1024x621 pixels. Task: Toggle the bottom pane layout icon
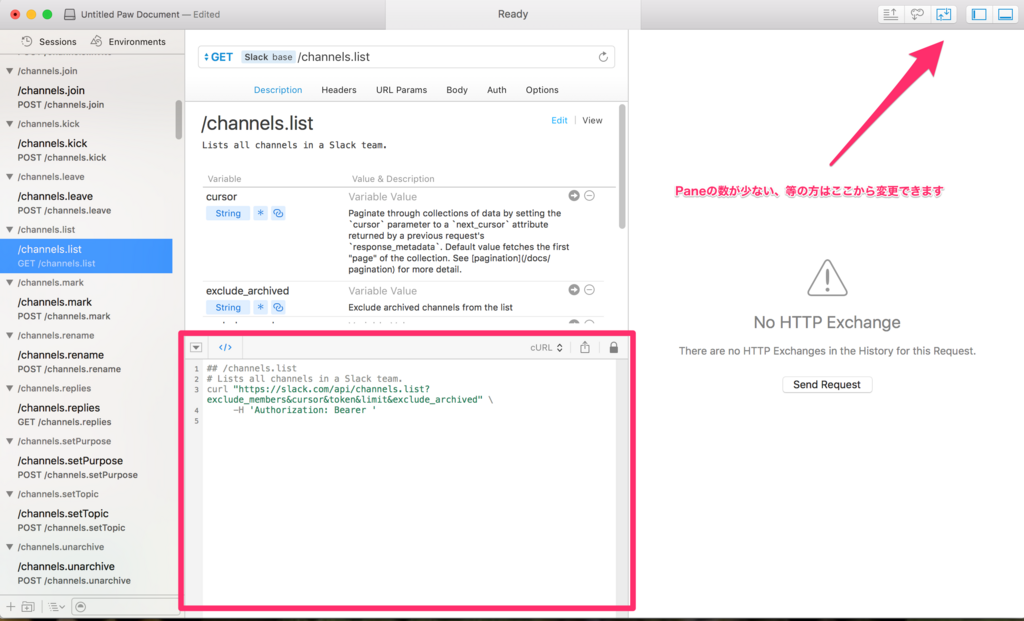[1006, 14]
